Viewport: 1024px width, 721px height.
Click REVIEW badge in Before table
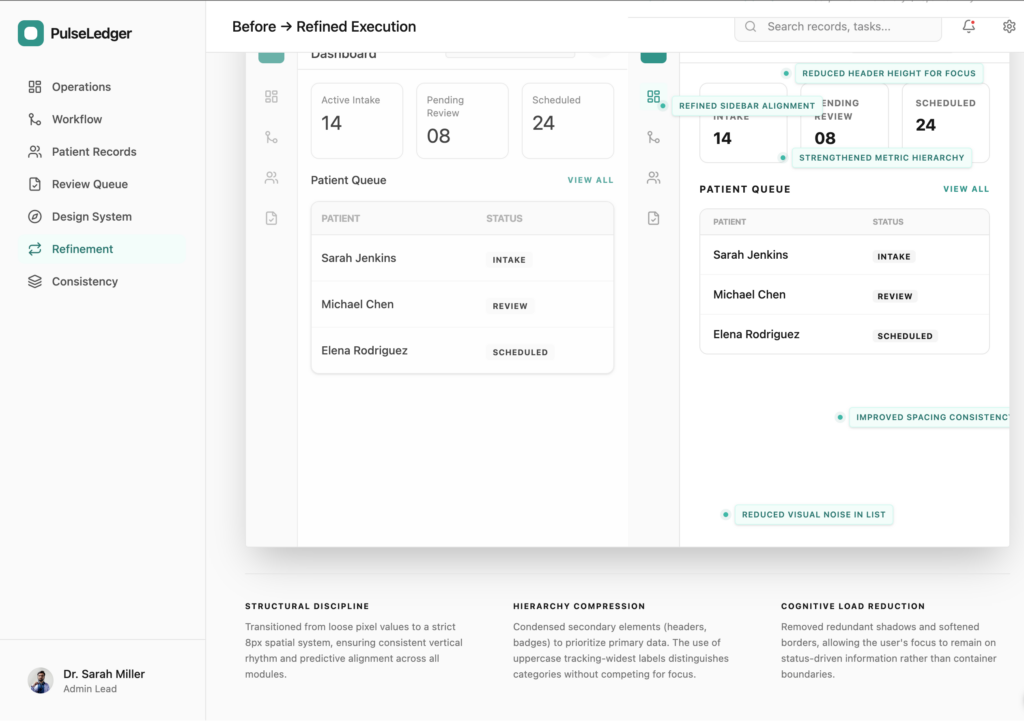click(510, 306)
